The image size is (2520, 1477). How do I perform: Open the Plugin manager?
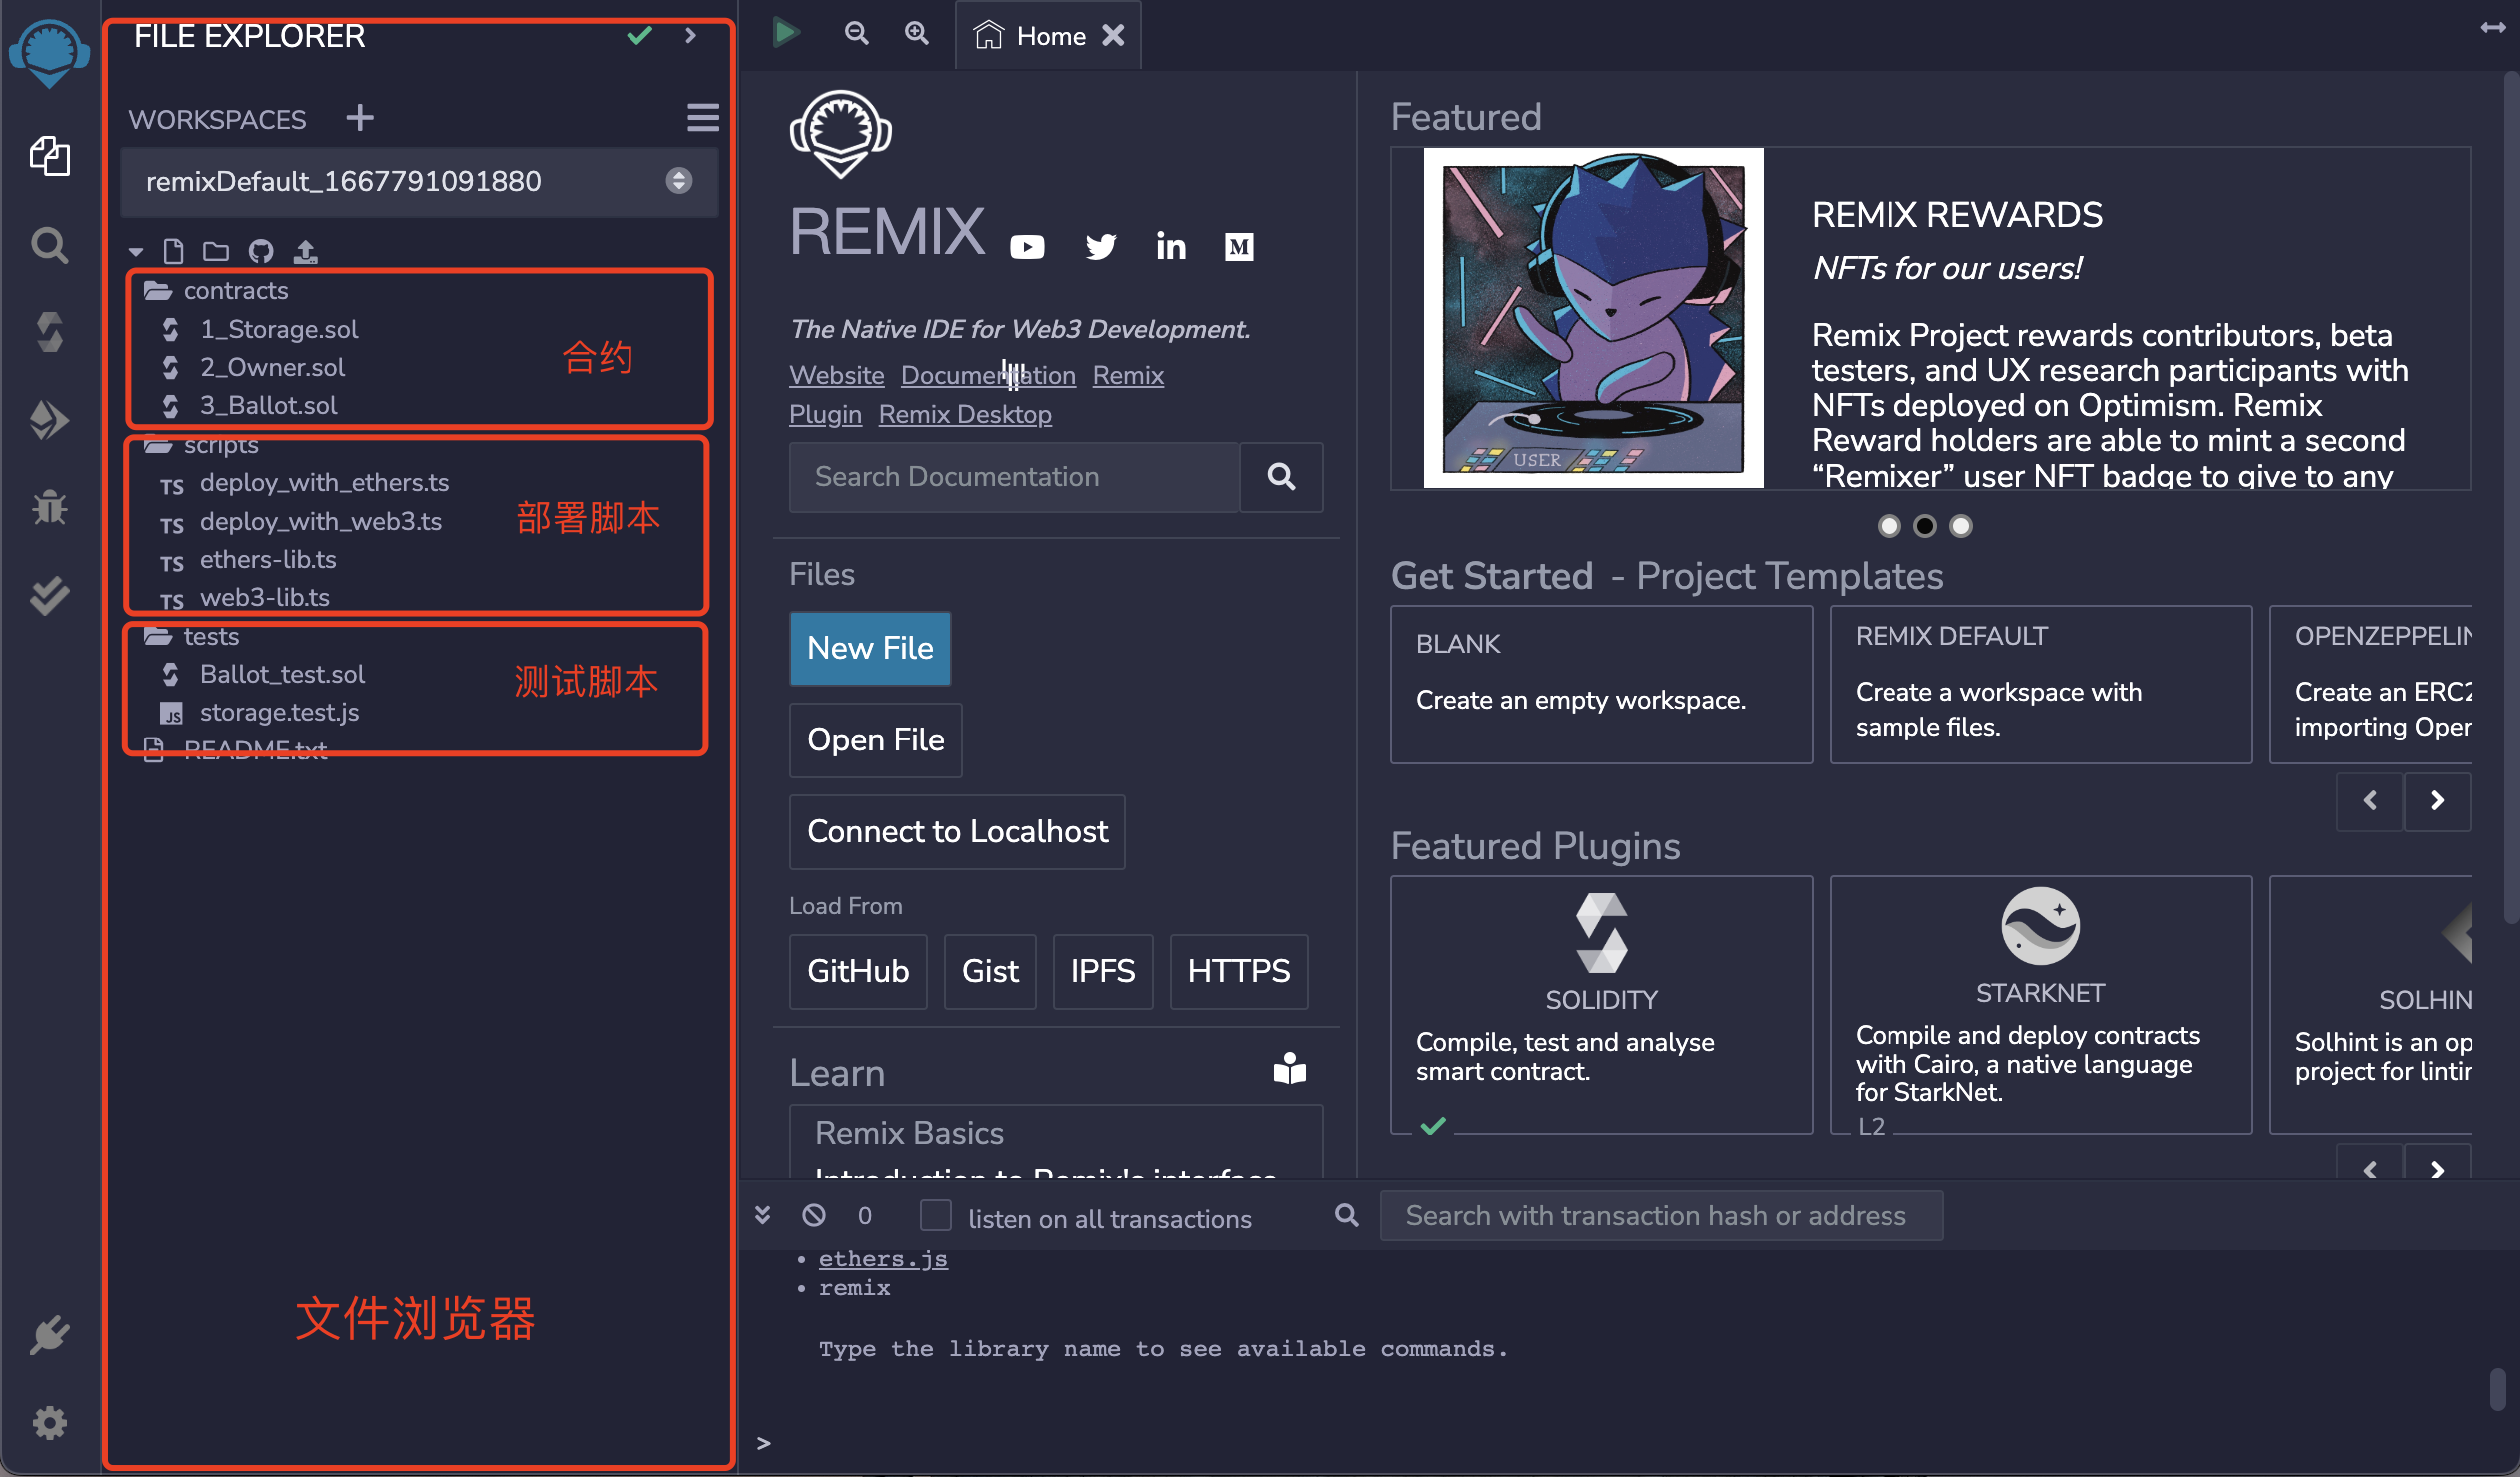click(x=50, y=1334)
